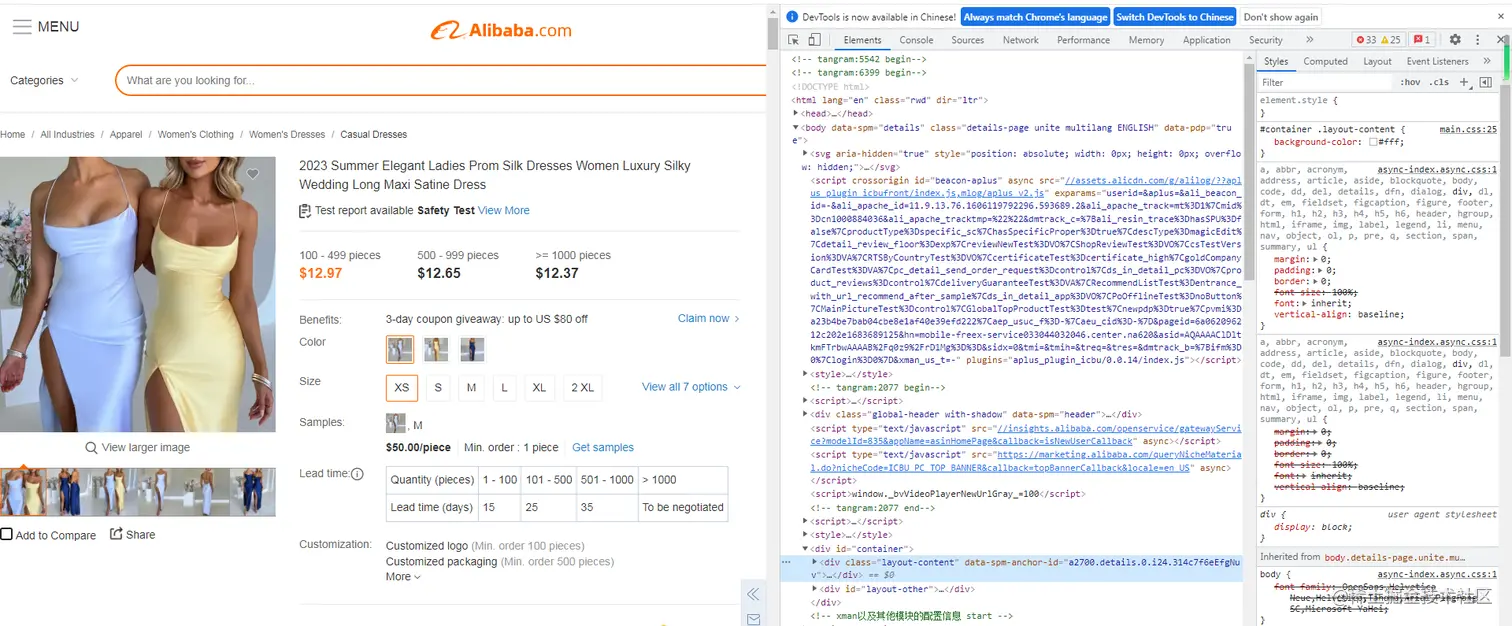The height and width of the screenshot is (626, 1512).
Task: Collapse the body element node
Action: coord(797,128)
